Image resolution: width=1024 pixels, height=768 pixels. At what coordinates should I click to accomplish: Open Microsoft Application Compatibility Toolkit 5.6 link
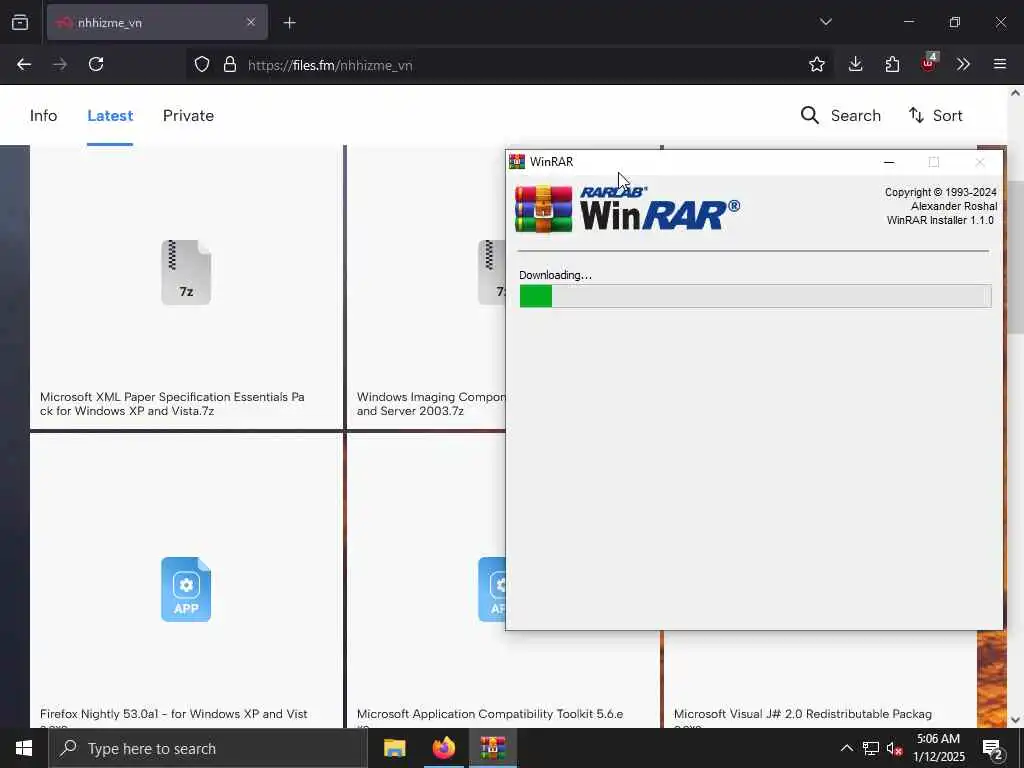tap(490, 714)
